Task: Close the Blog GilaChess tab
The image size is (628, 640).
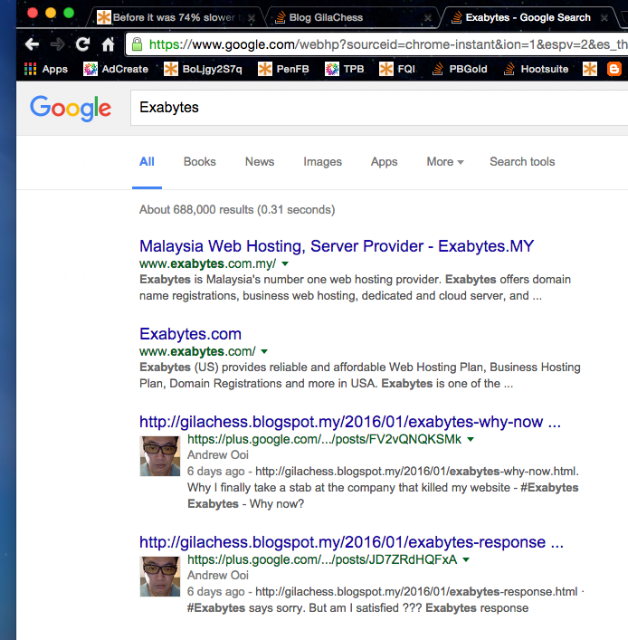Action: (428, 18)
